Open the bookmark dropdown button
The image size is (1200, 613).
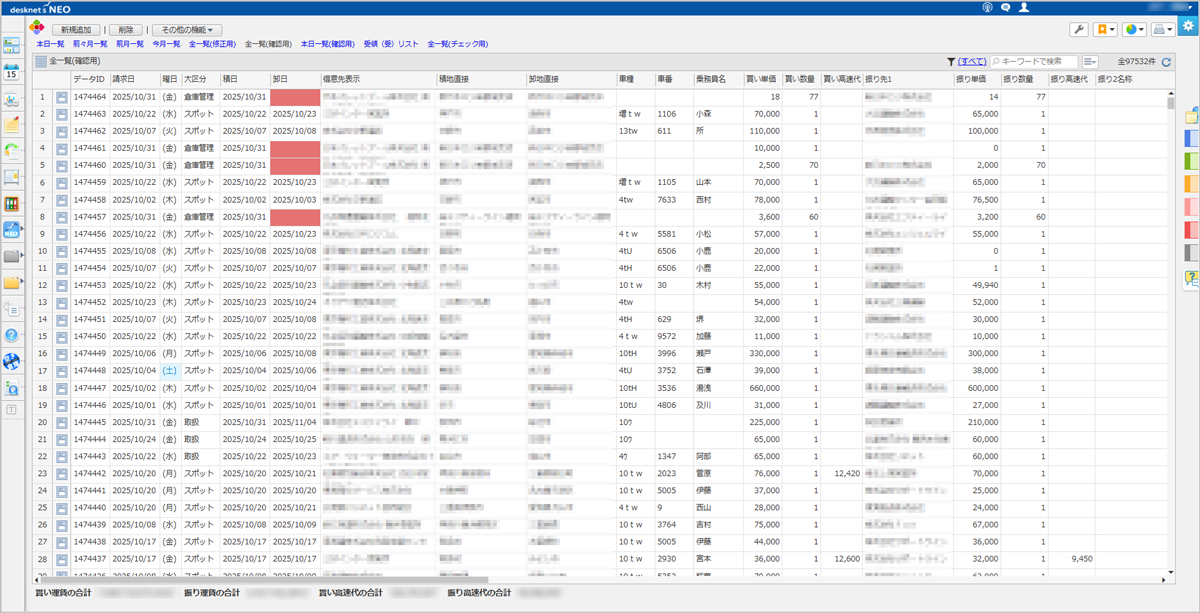(1105, 30)
